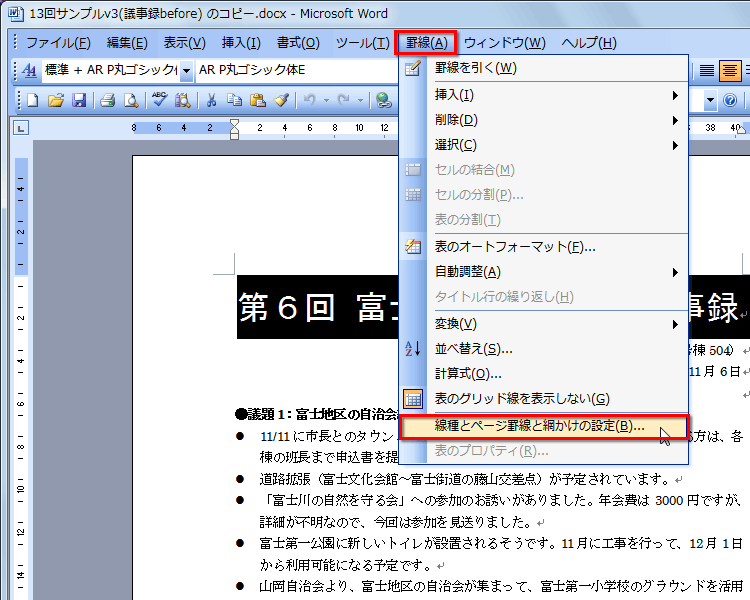Click the Print icon

107,100
